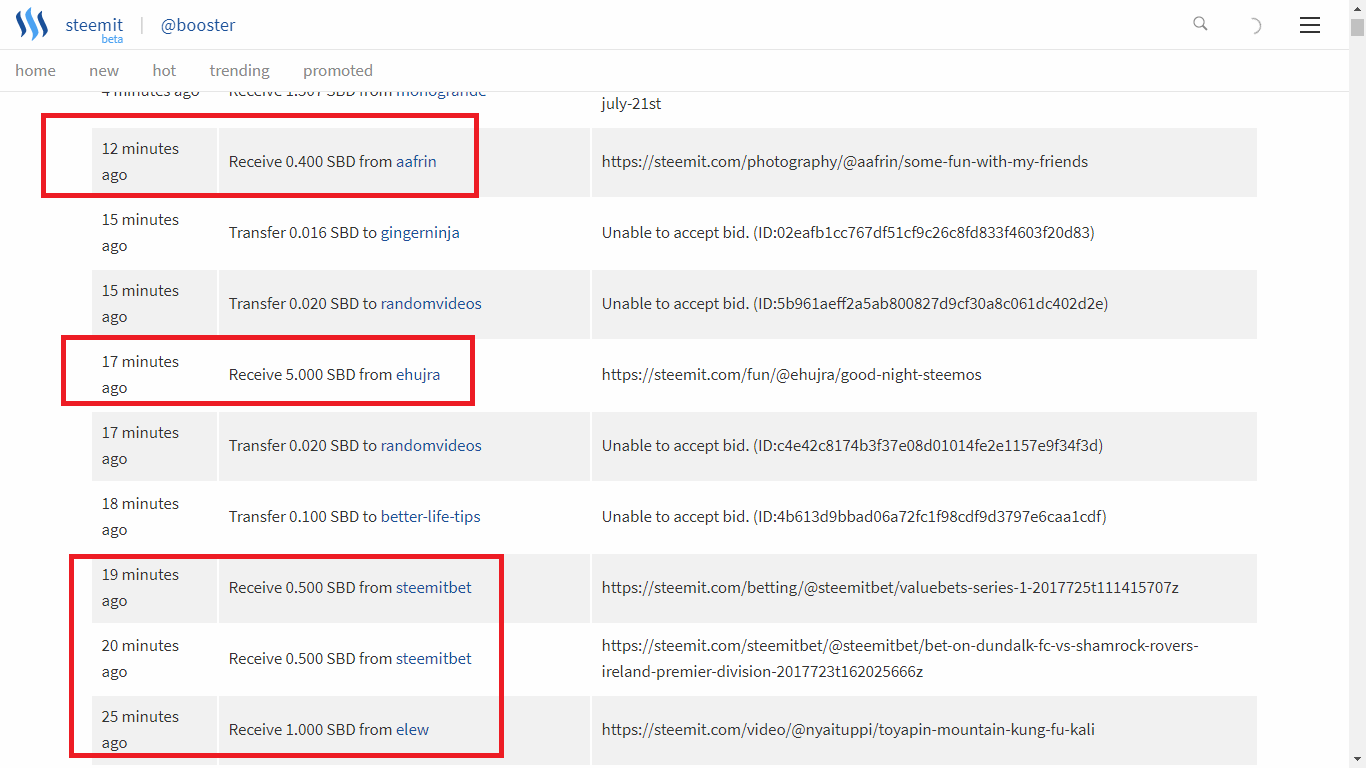Open the hamburger menu icon

click(1310, 25)
